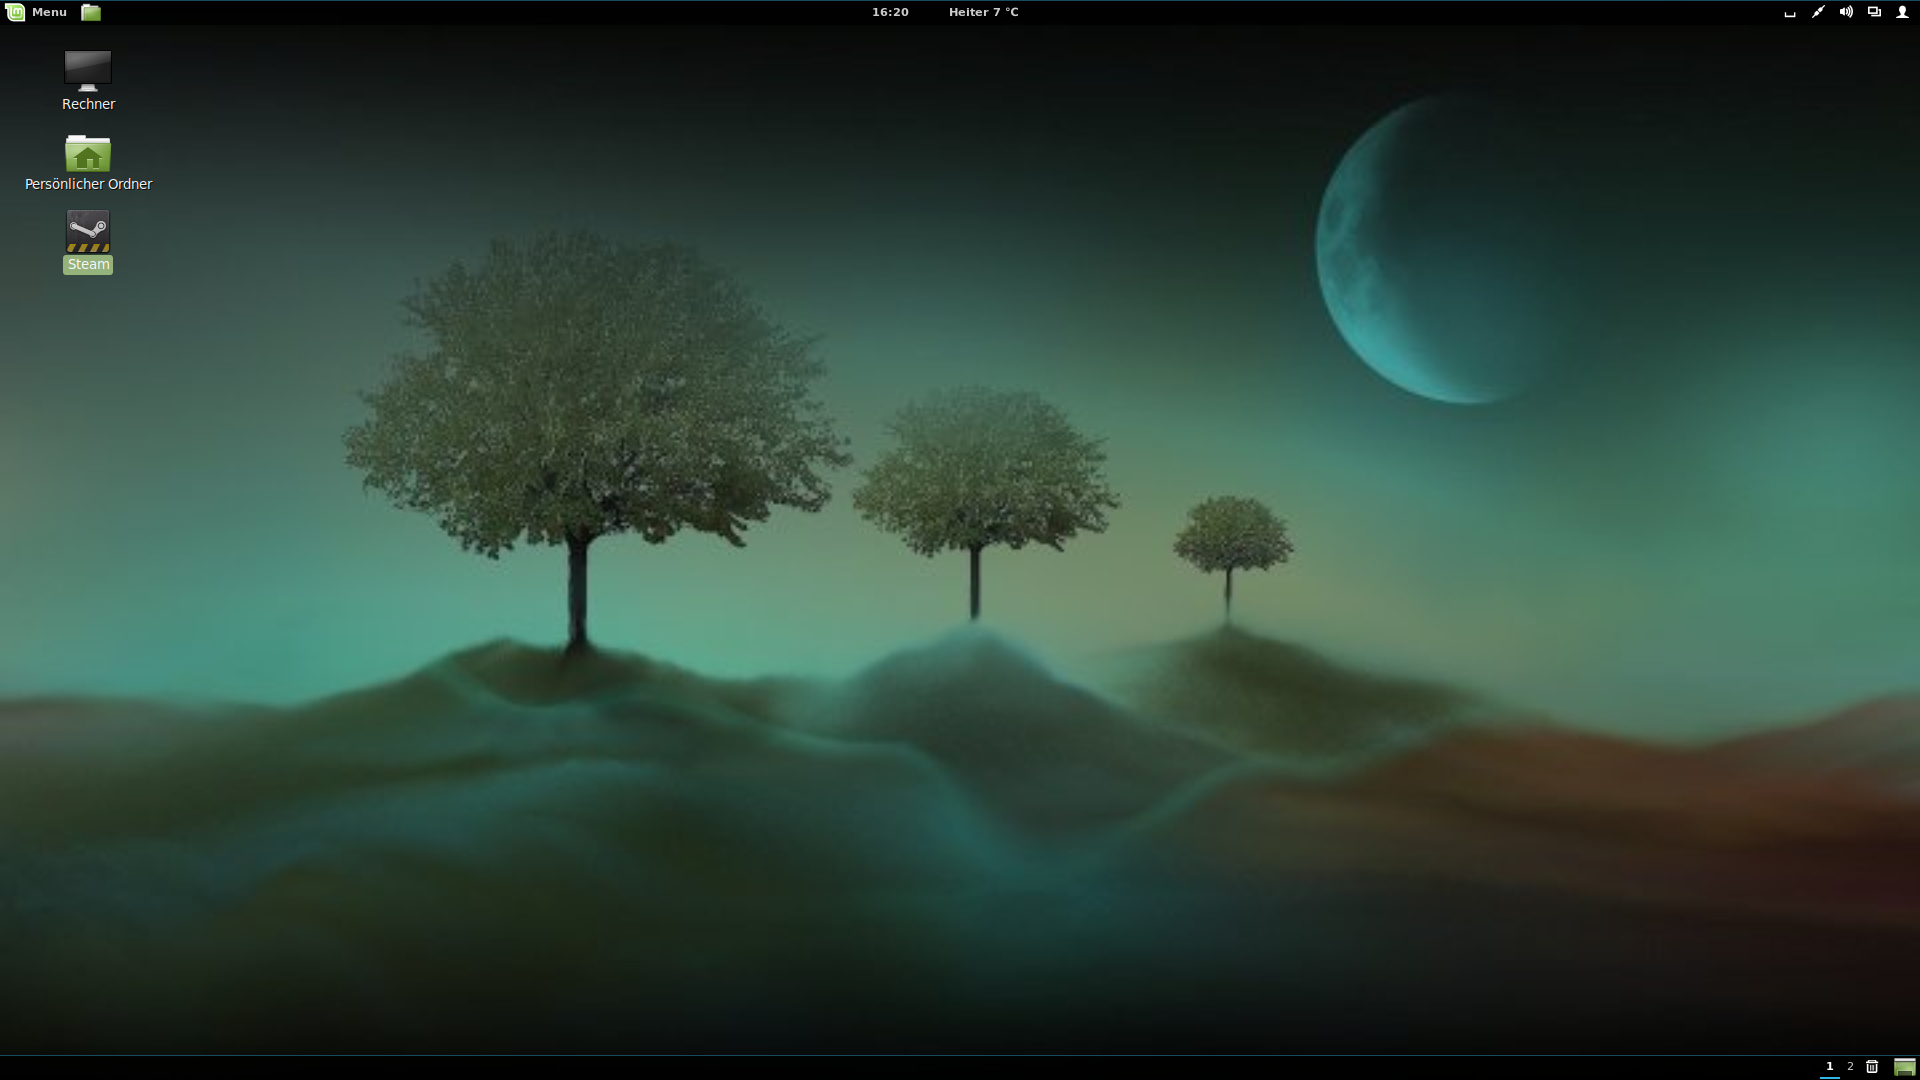Switch to workspace 2
Viewport: 1920px width, 1080px height.
pos(1850,1066)
